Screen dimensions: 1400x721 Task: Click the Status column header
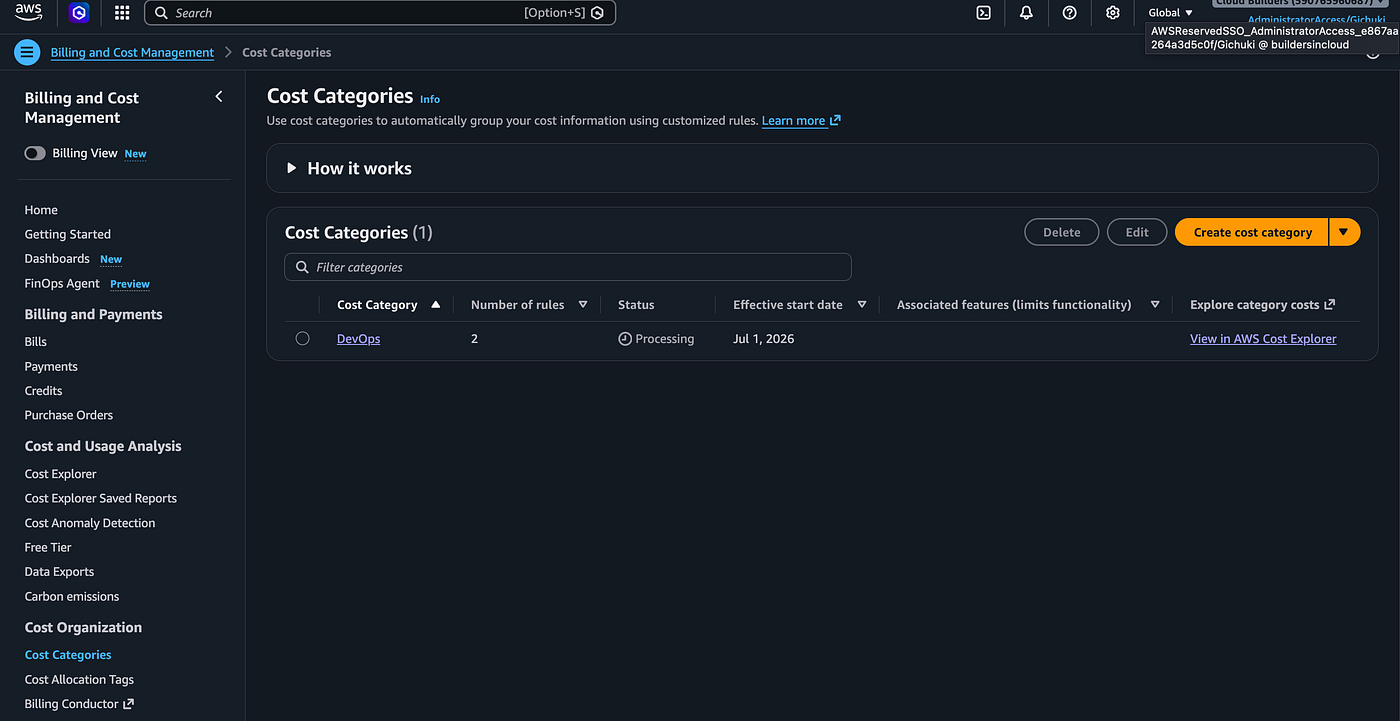636,305
